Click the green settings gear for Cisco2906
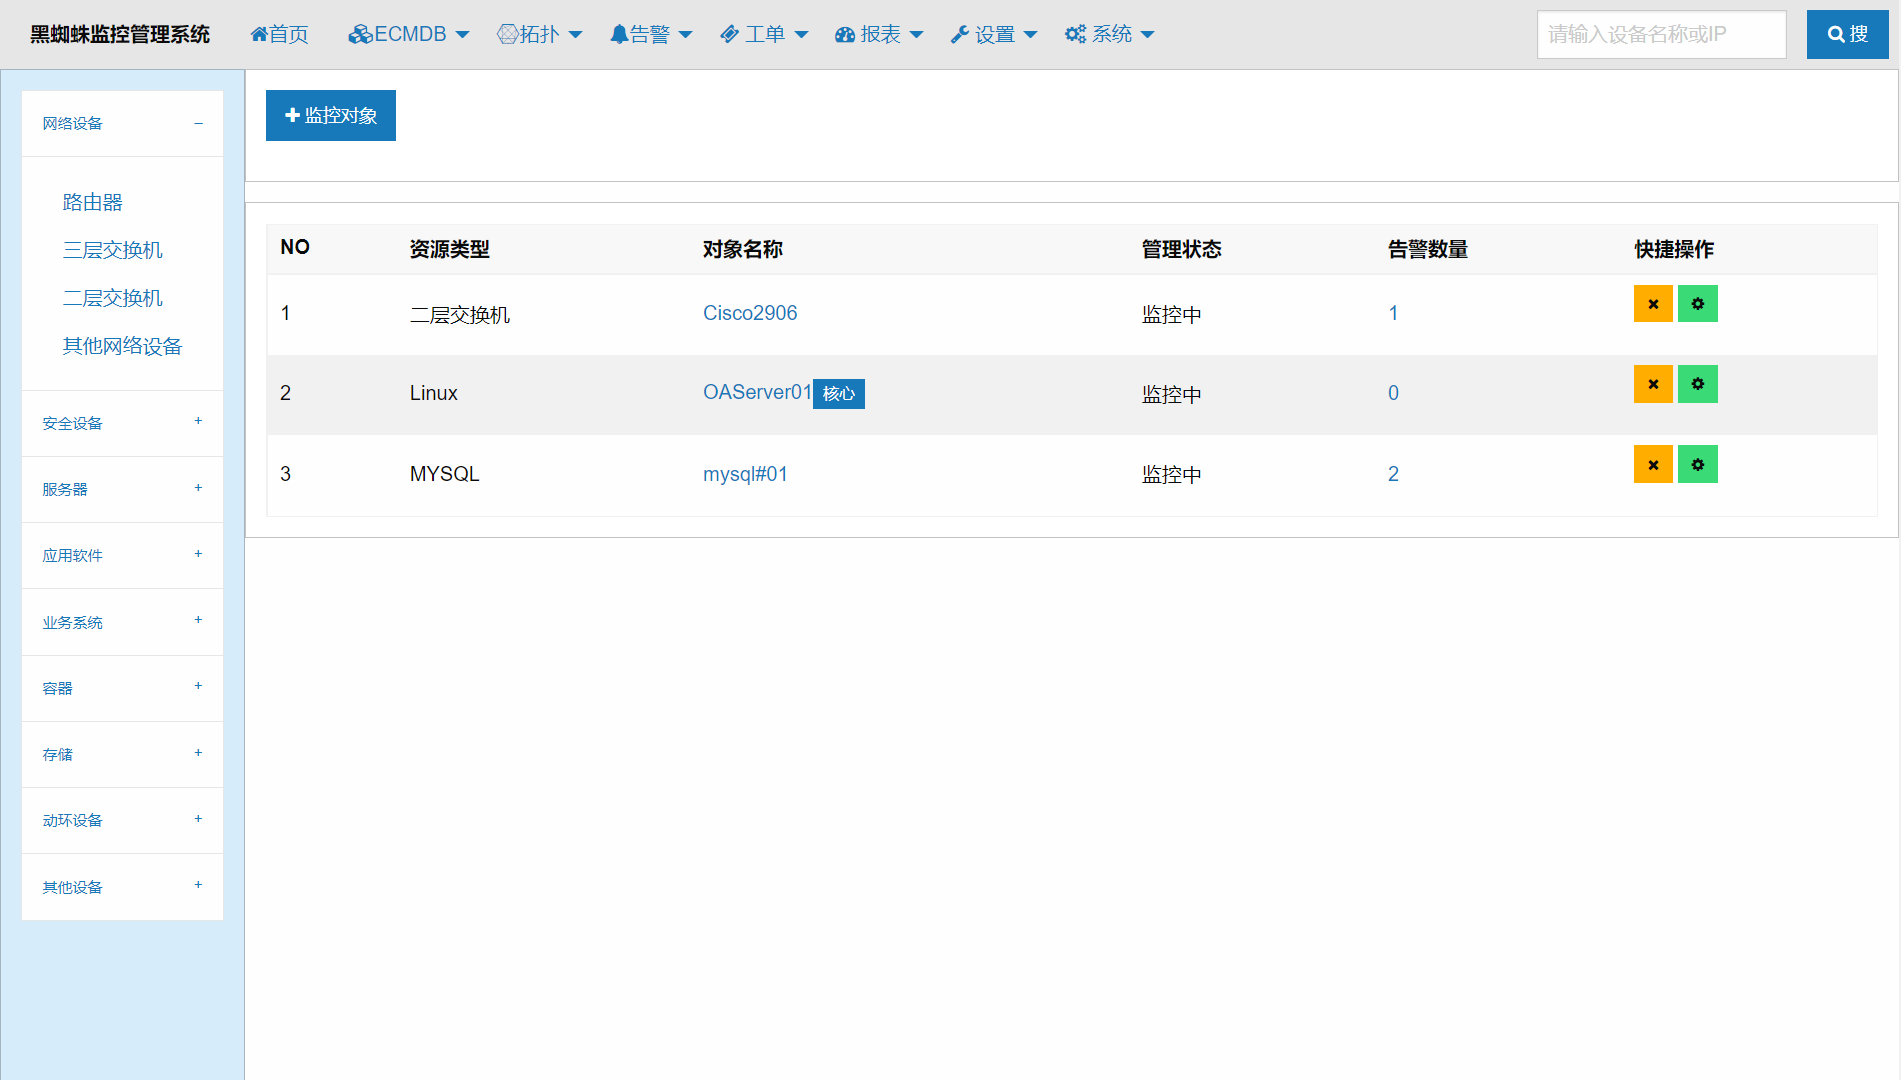Screen dimensions: 1901x1080 1697,304
